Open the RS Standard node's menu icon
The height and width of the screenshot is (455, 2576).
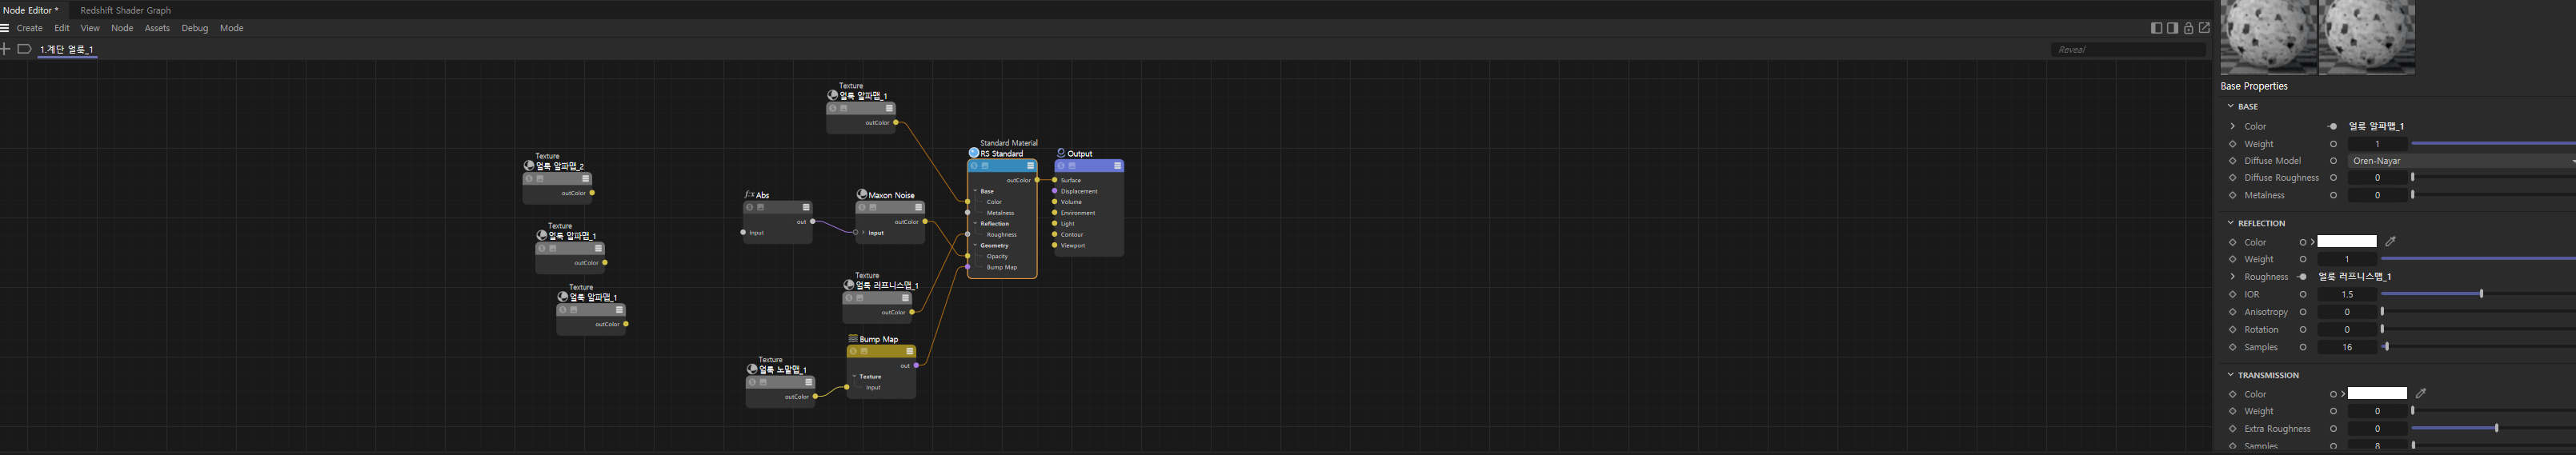[1030, 166]
